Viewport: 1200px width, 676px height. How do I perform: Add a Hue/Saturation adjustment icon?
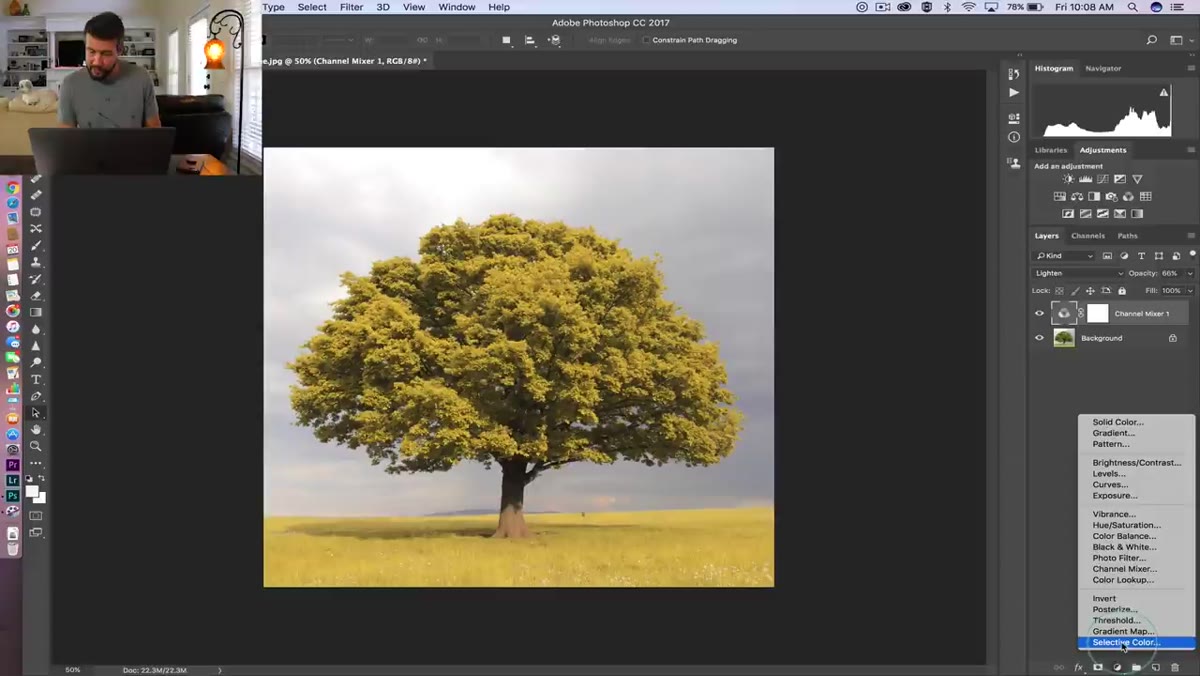click(1060, 196)
